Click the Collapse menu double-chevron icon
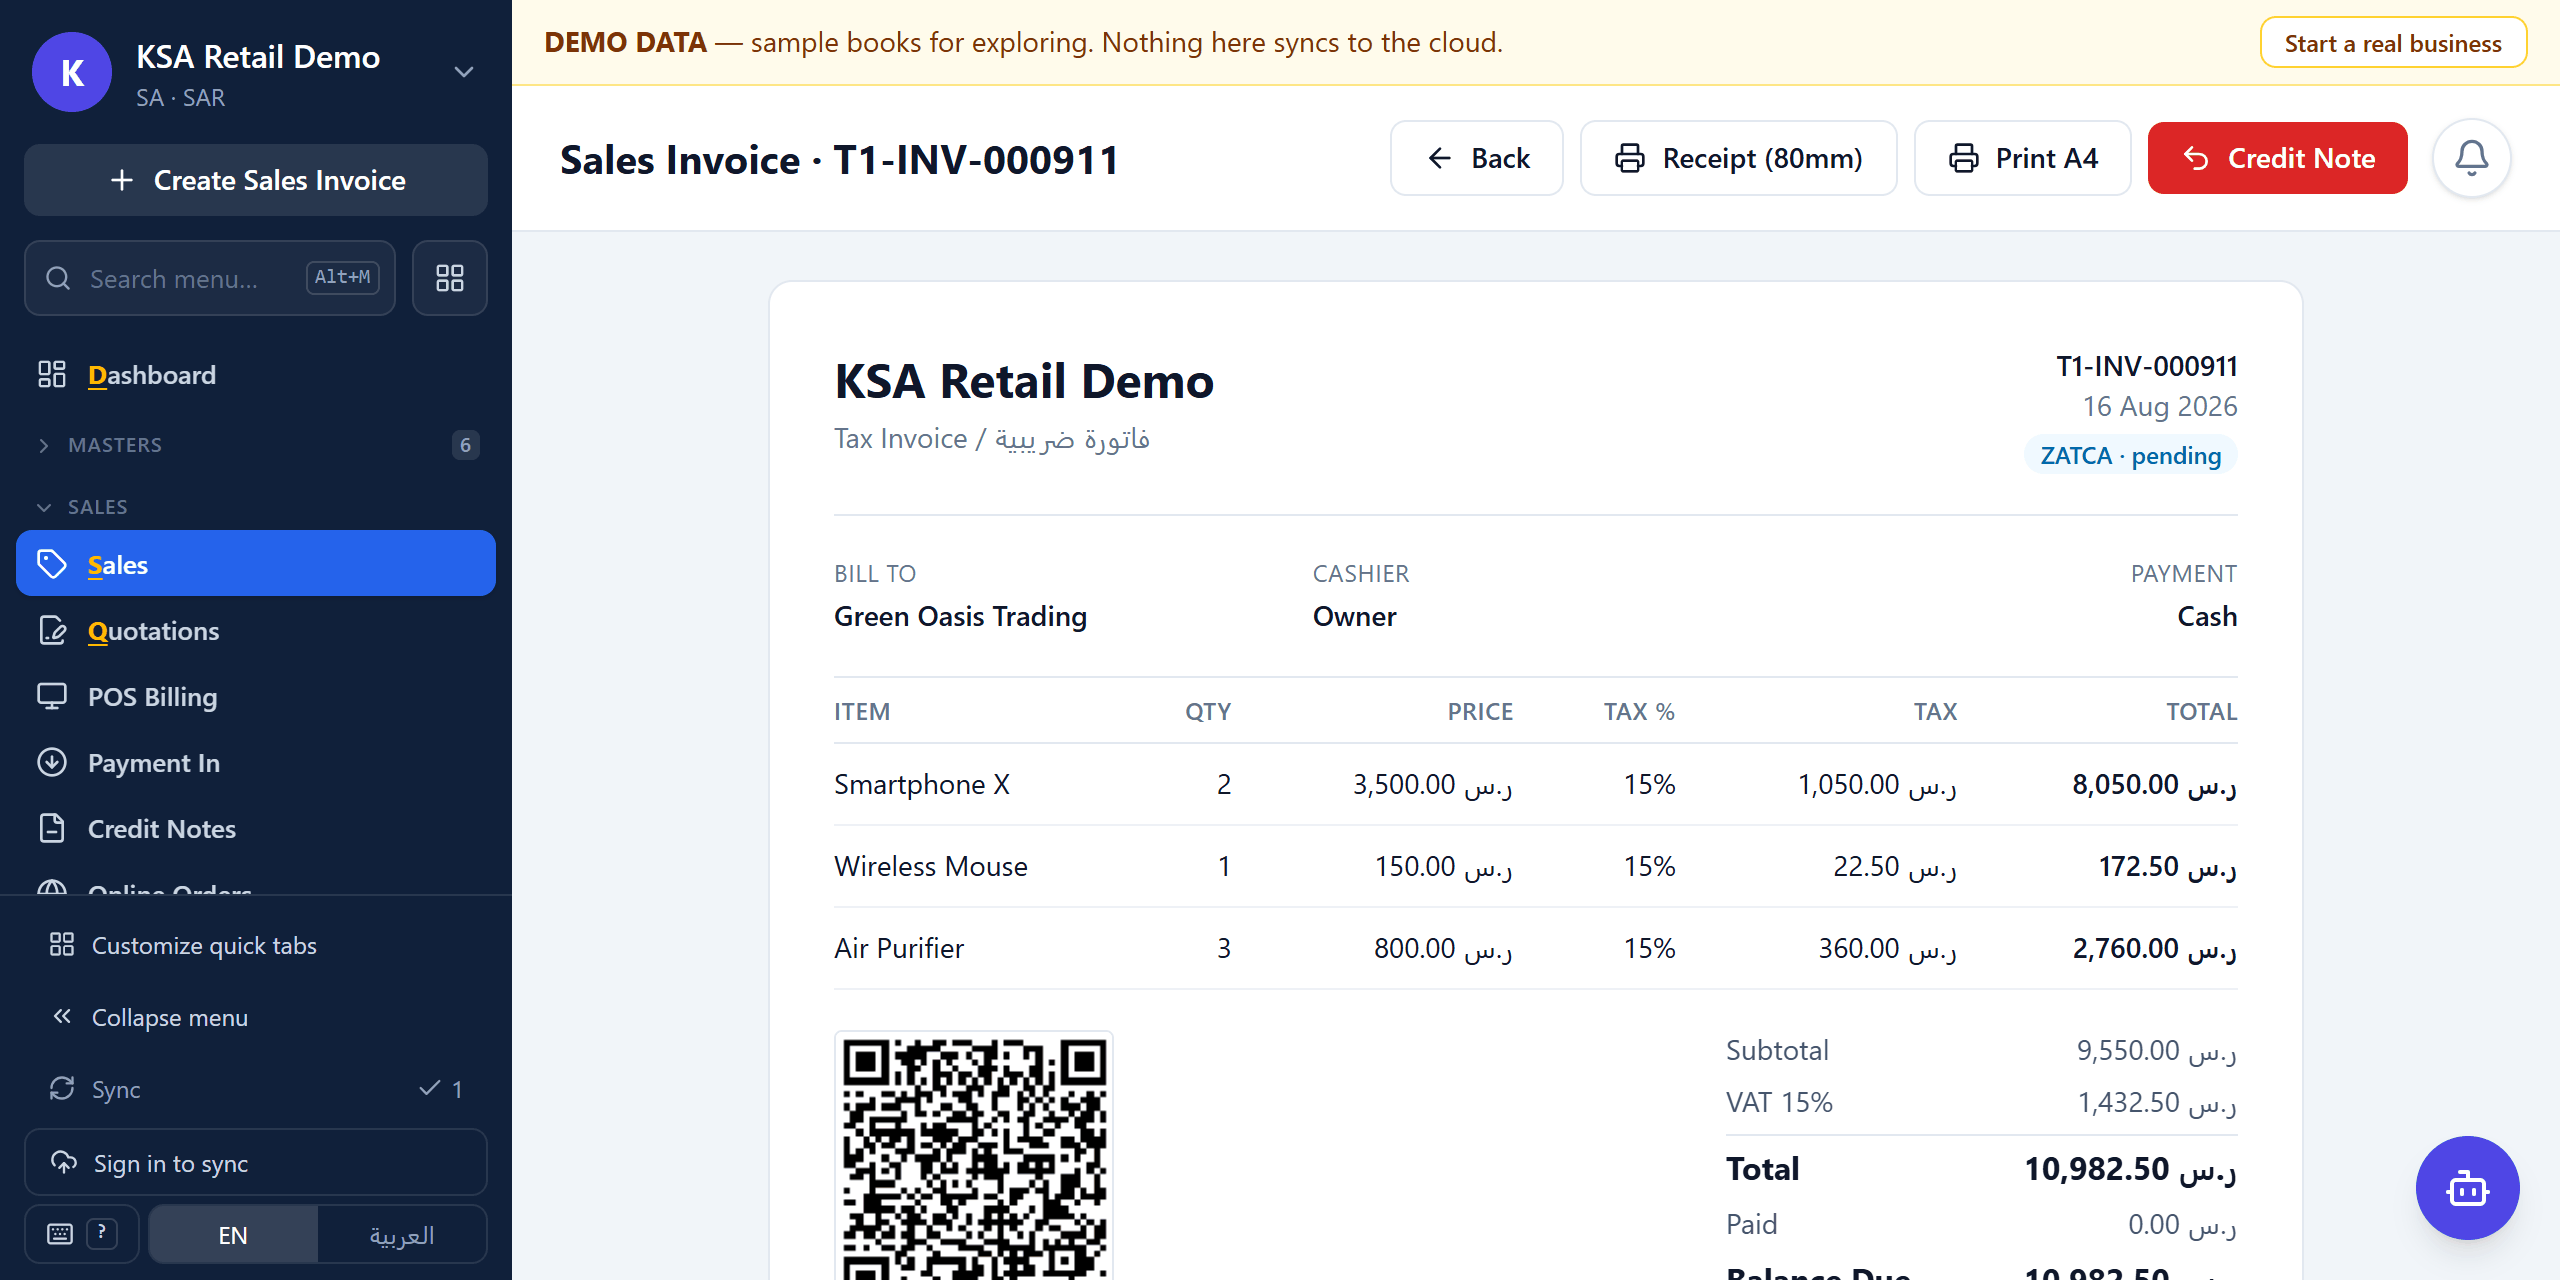 click(x=62, y=1016)
